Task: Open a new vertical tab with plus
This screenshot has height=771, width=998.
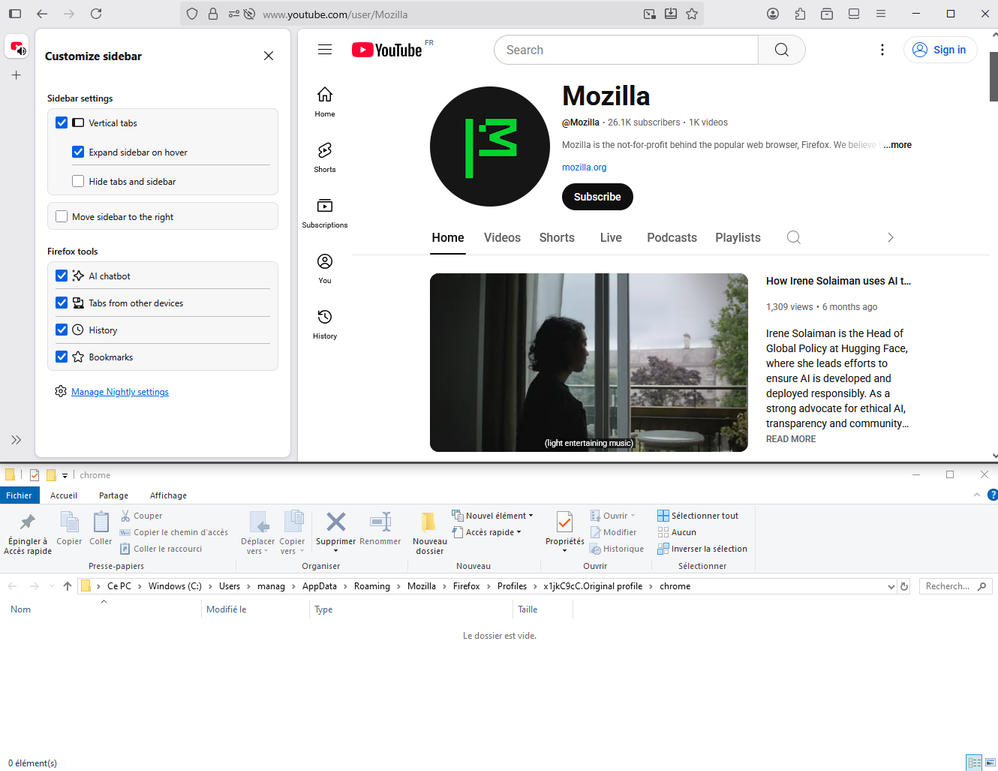Action: (x=17, y=75)
